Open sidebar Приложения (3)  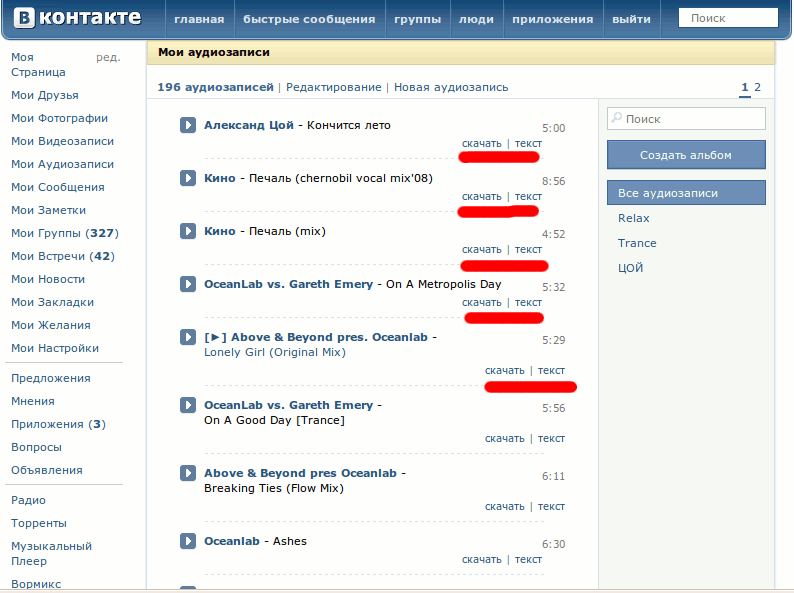click(x=58, y=424)
